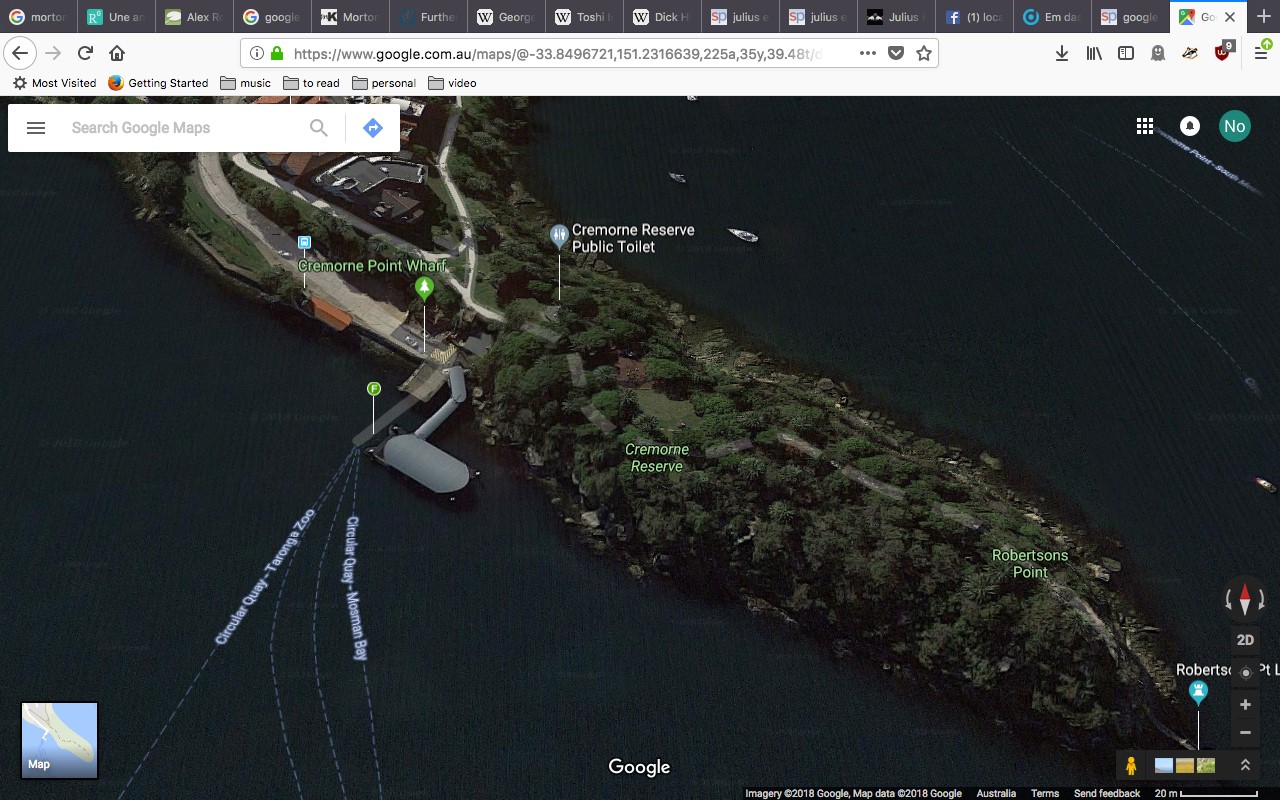This screenshot has width=1280, height=800.
Task: Show my location on the map
Action: tap(1245, 672)
